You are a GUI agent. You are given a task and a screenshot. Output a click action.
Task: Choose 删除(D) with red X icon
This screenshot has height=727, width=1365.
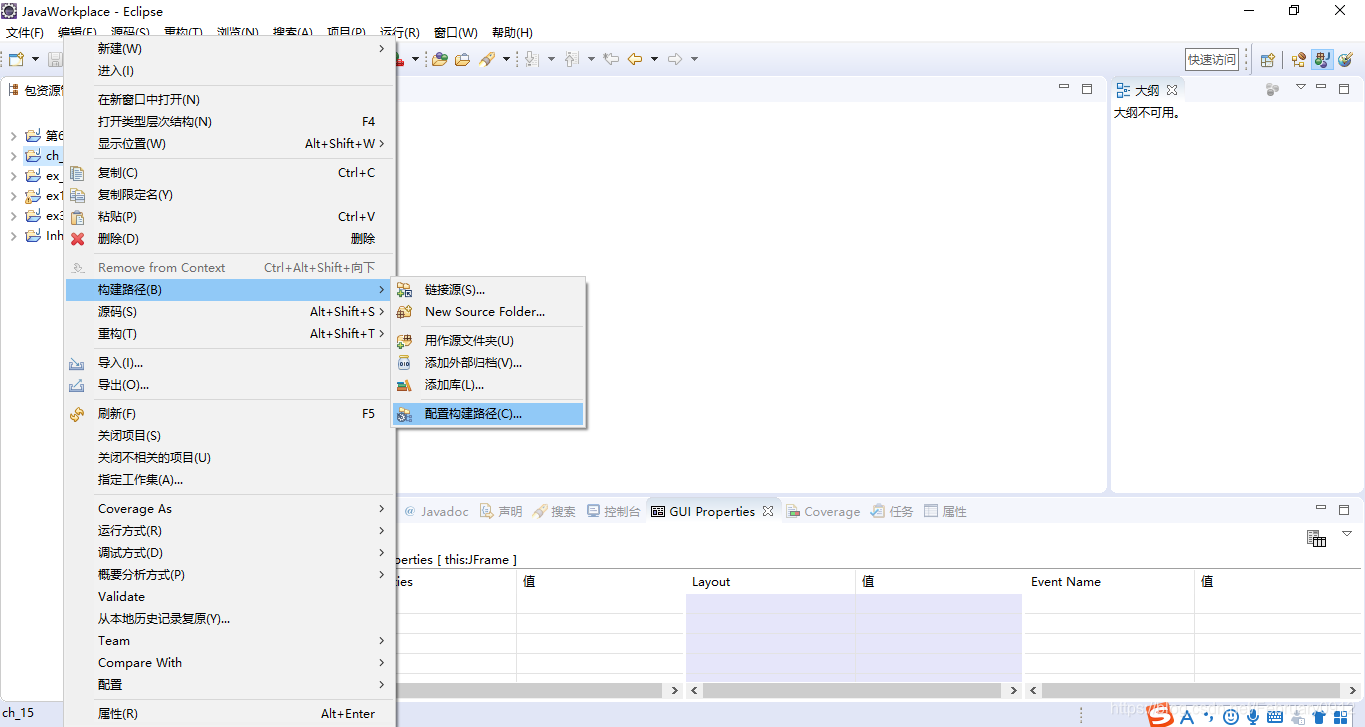230,239
